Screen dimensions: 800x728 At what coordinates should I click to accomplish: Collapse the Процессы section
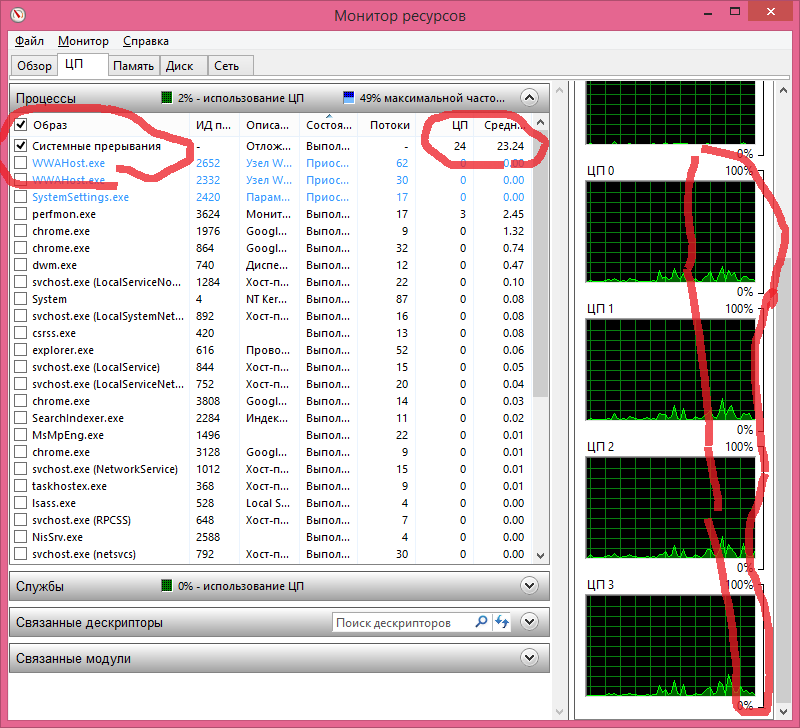tap(530, 97)
